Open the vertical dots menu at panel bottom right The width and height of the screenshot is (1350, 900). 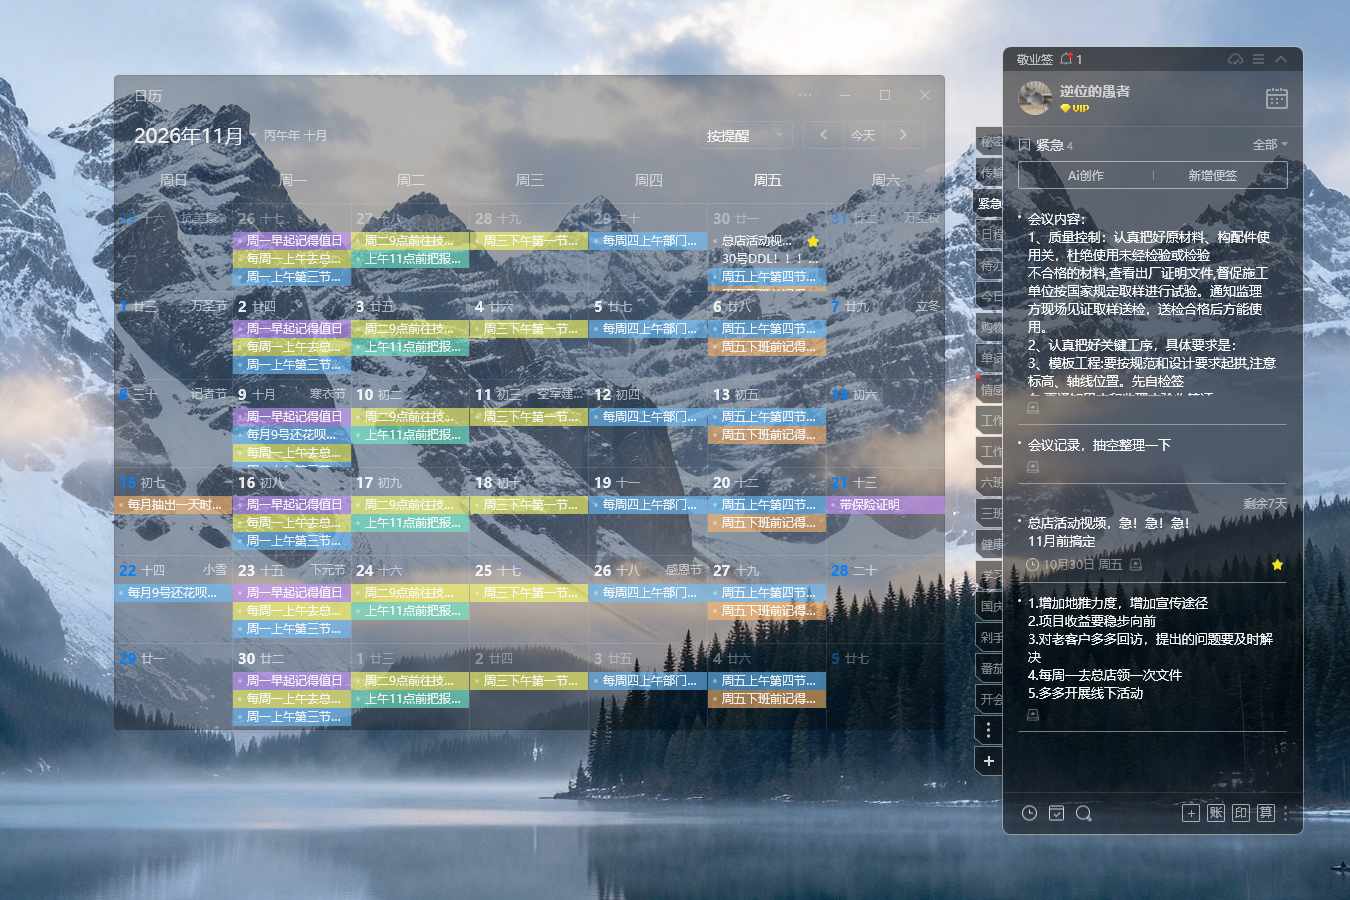click(x=1286, y=813)
